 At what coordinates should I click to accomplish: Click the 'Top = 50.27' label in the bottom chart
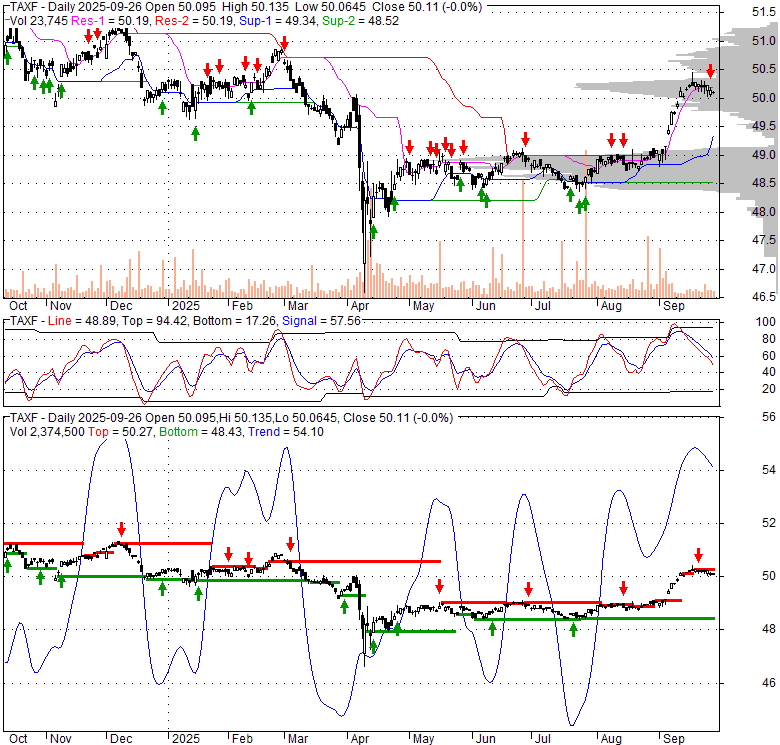121,432
